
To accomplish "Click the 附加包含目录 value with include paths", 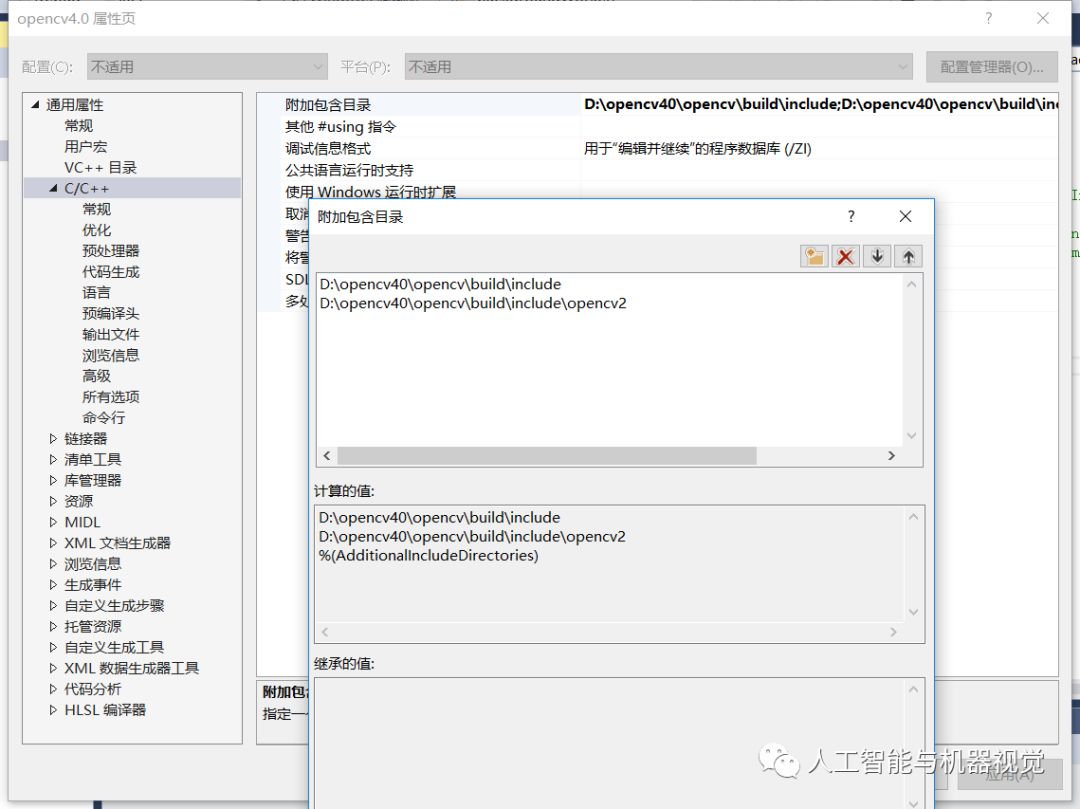I will (x=820, y=105).
